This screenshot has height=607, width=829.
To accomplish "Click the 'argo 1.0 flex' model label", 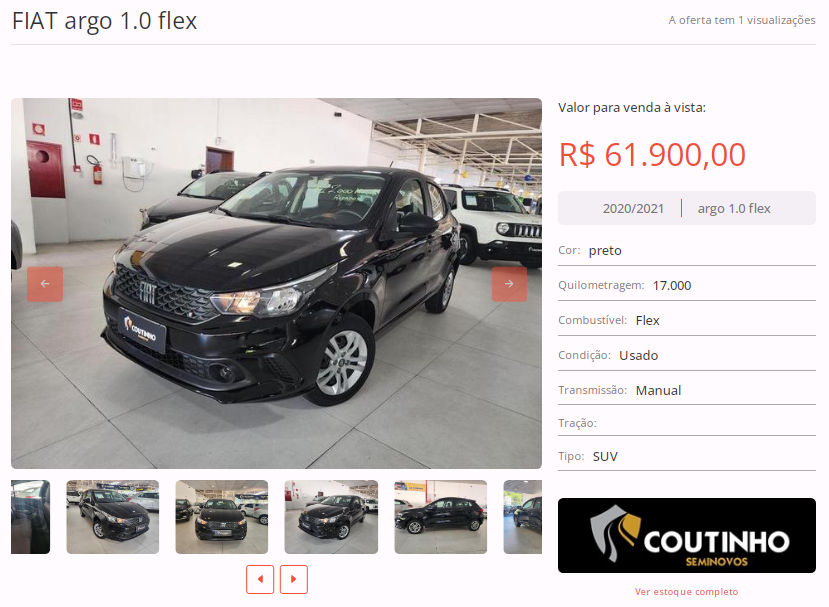I will [x=734, y=208].
